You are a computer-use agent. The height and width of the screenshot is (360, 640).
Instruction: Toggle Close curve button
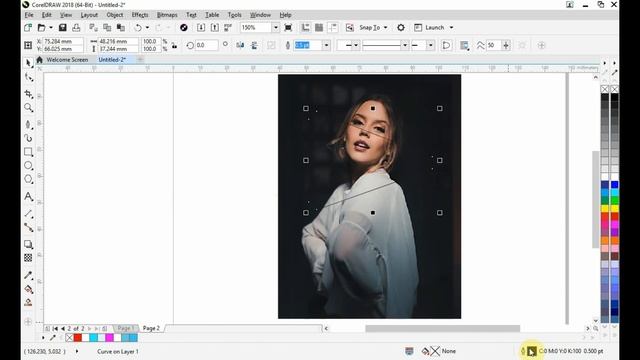point(447,45)
